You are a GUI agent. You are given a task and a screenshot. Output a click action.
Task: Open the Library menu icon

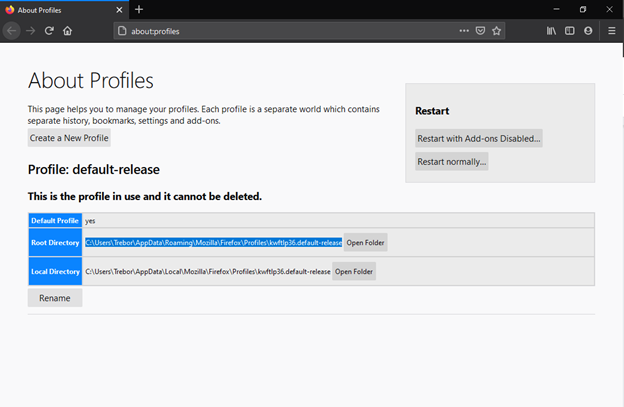click(551, 31)
